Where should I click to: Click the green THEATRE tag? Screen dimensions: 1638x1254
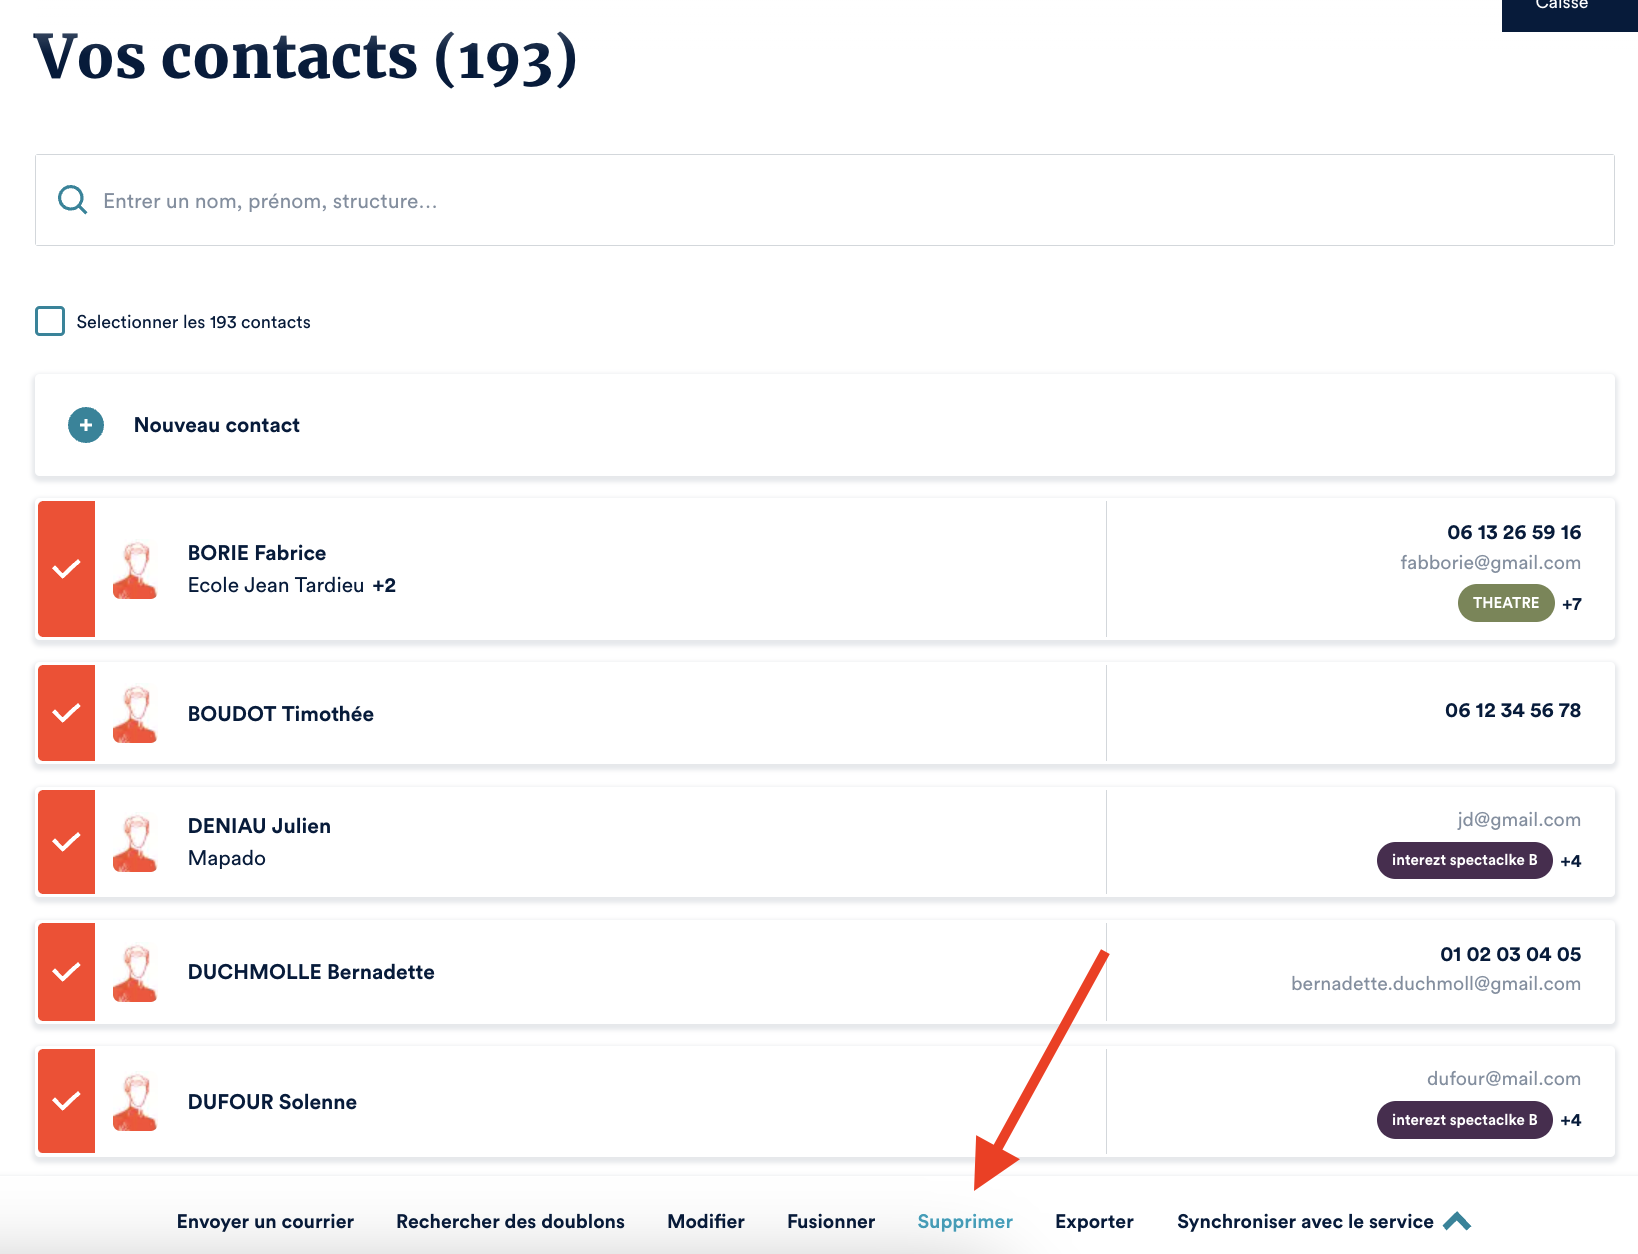1505,603
